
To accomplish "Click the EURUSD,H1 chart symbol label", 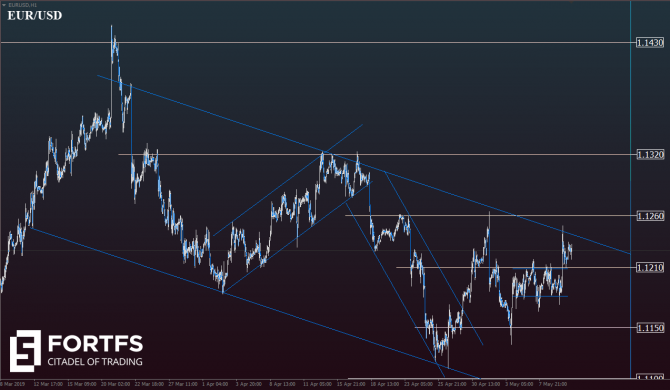I will tap(23, 5).
